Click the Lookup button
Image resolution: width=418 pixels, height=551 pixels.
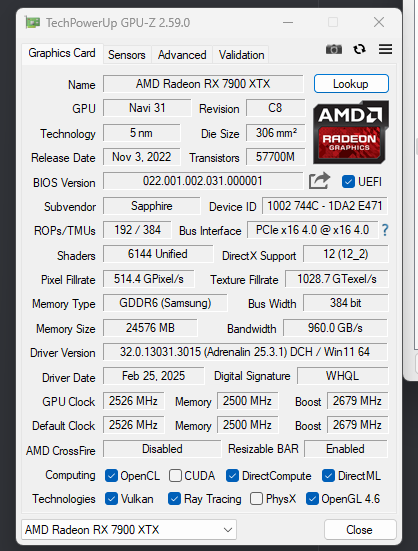tap(351, 84)
